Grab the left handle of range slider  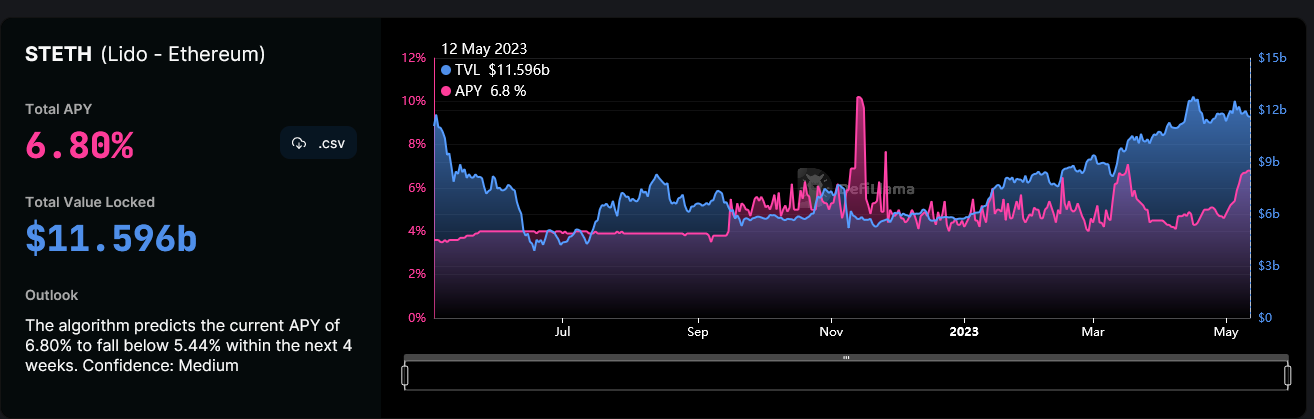pos(405,375)
